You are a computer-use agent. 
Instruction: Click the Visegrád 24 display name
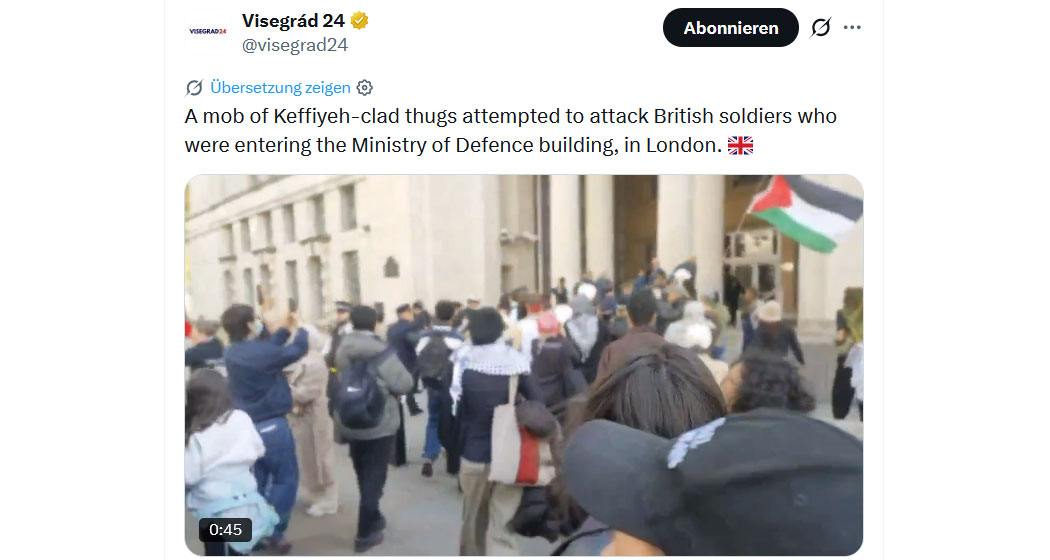[x=293, y=21]
